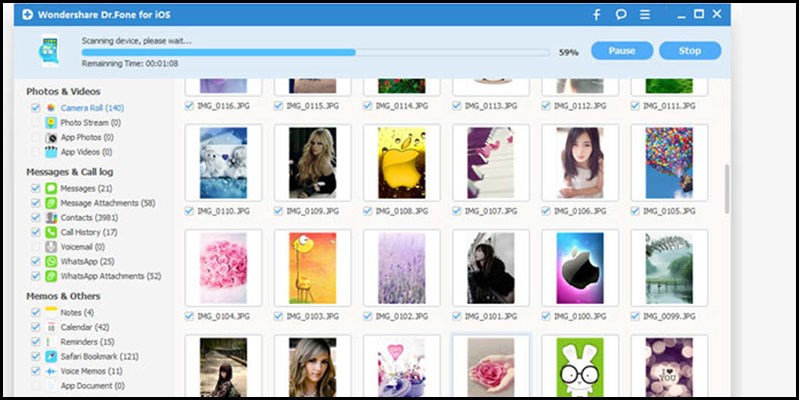Pause the device scan
This screenshot has height=400, width=800.
click(622, 51)
